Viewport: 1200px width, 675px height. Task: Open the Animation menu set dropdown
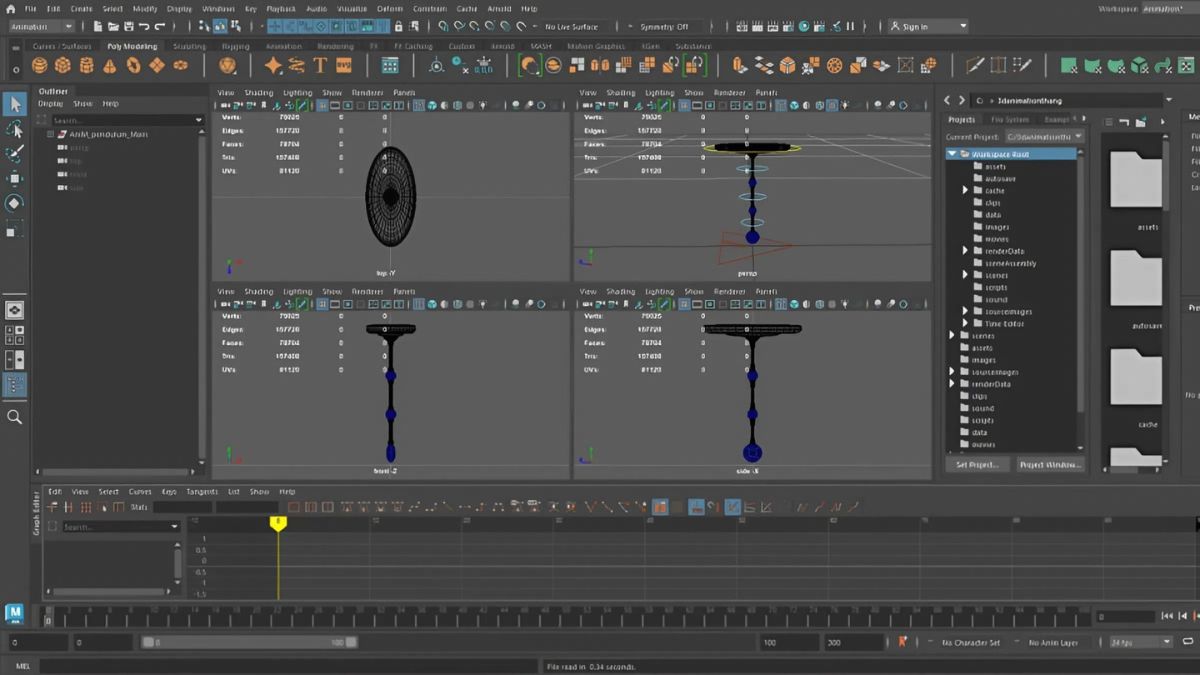point(40,26)
